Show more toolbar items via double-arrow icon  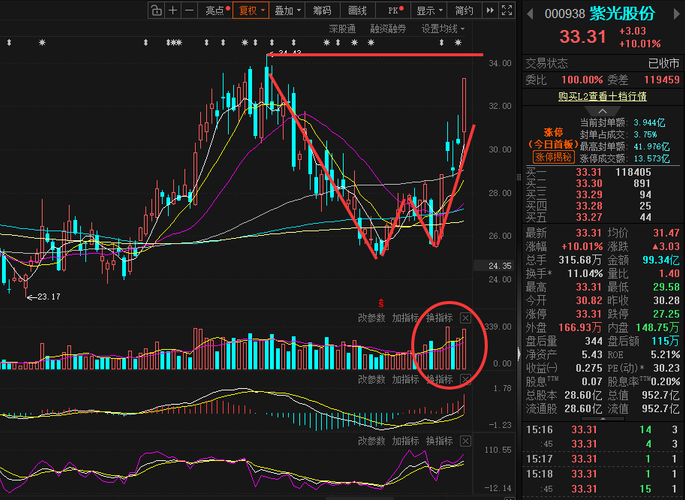click(490, 10)
